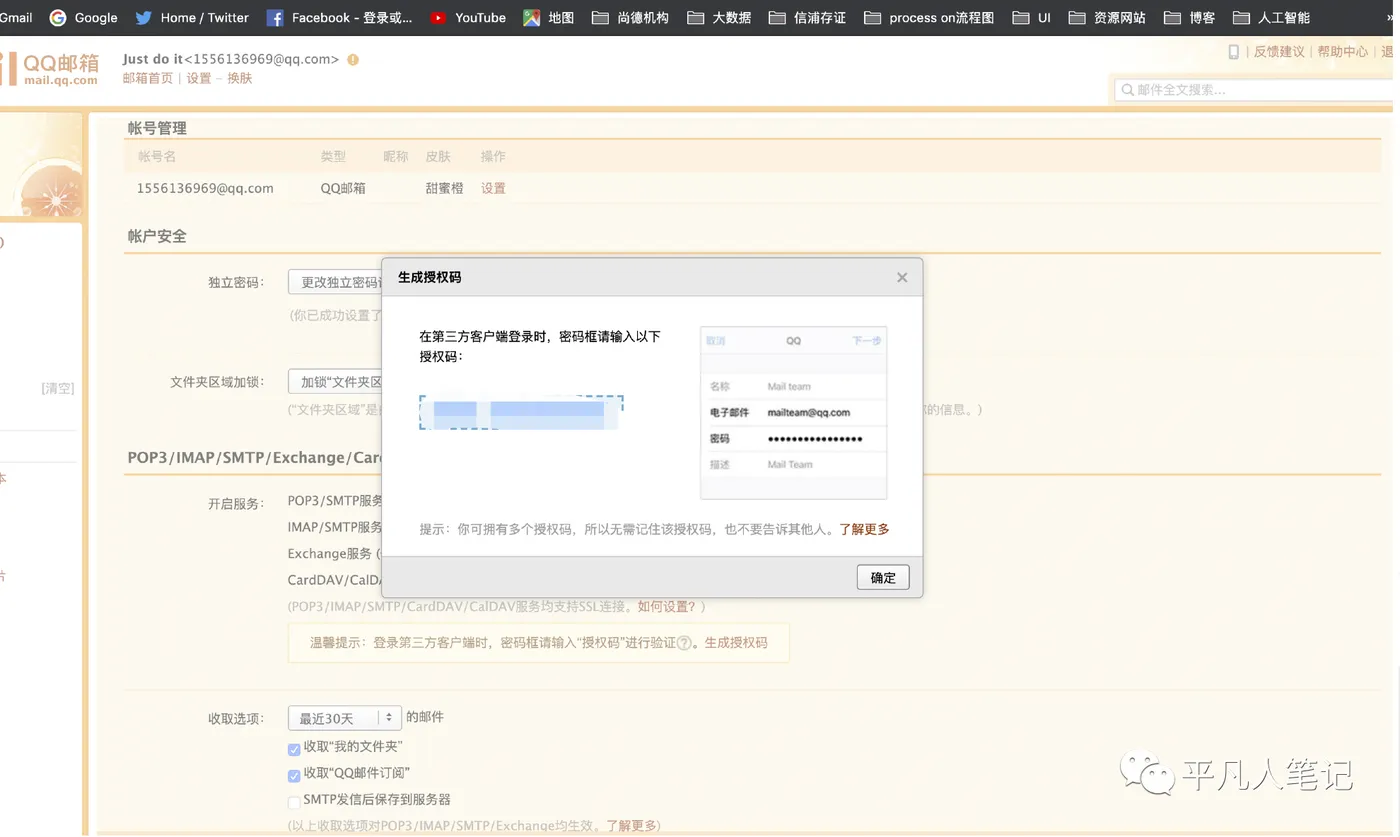Open the Home / Twitter bookmark

pyautogui.click(x=192, y=17)
